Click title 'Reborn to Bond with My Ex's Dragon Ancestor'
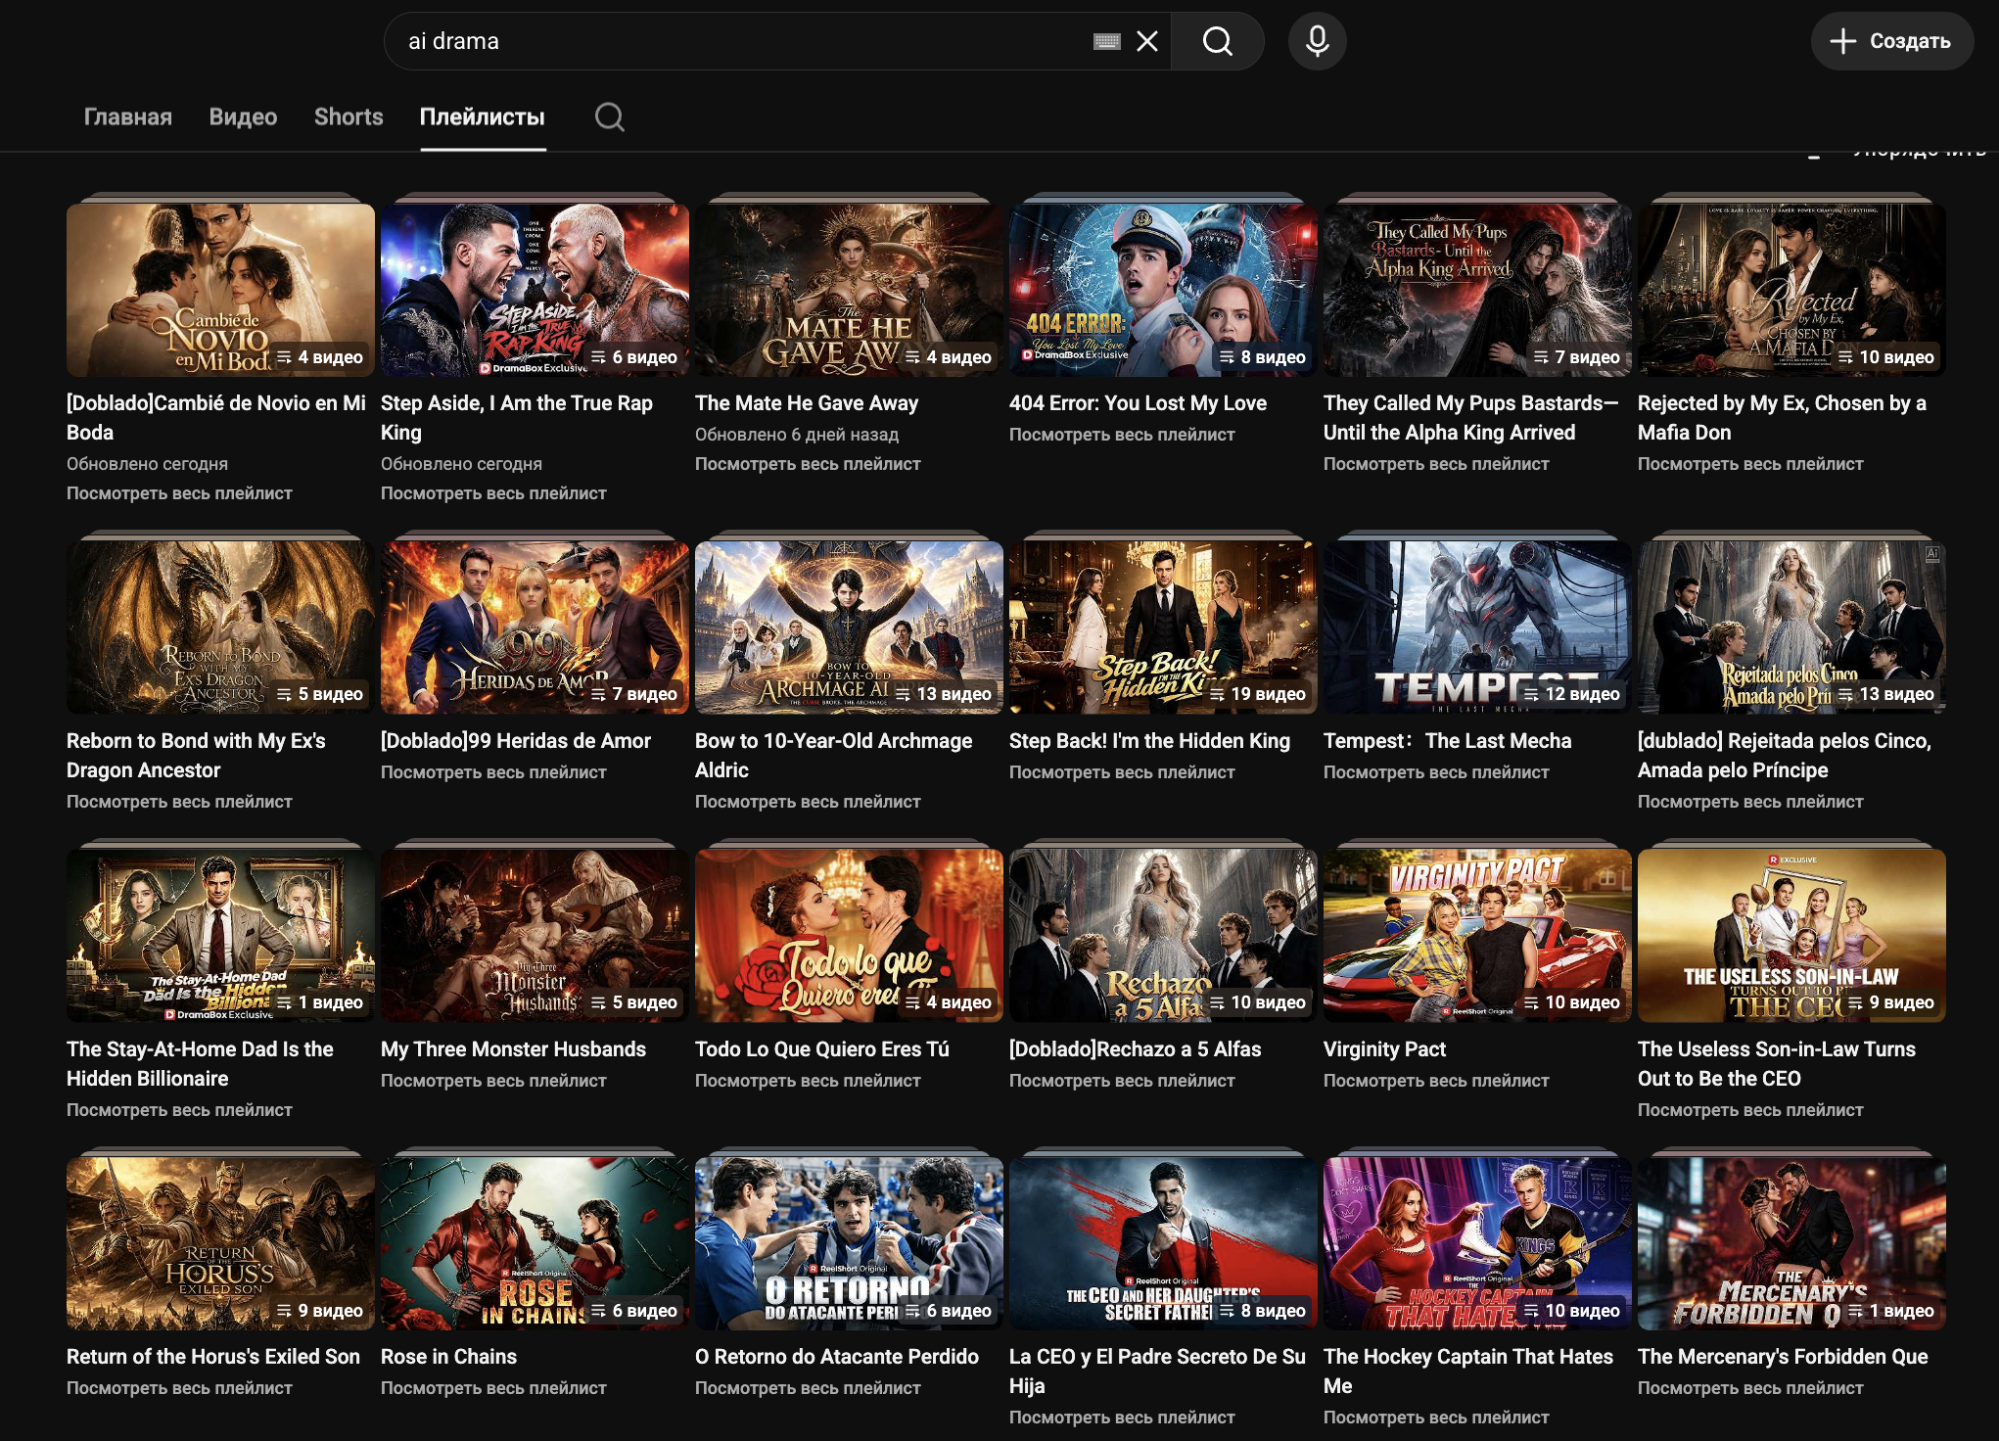The image size is (1999, 1442). pyautogui.click(x=196, y=755)
